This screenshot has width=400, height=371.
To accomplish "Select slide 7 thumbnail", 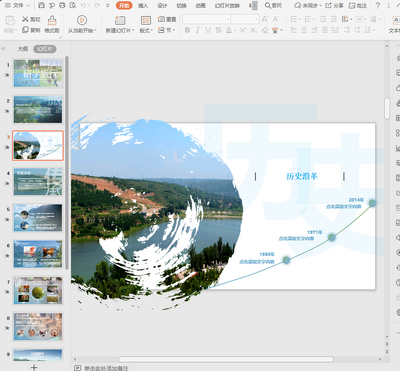I will coord(38,290).
